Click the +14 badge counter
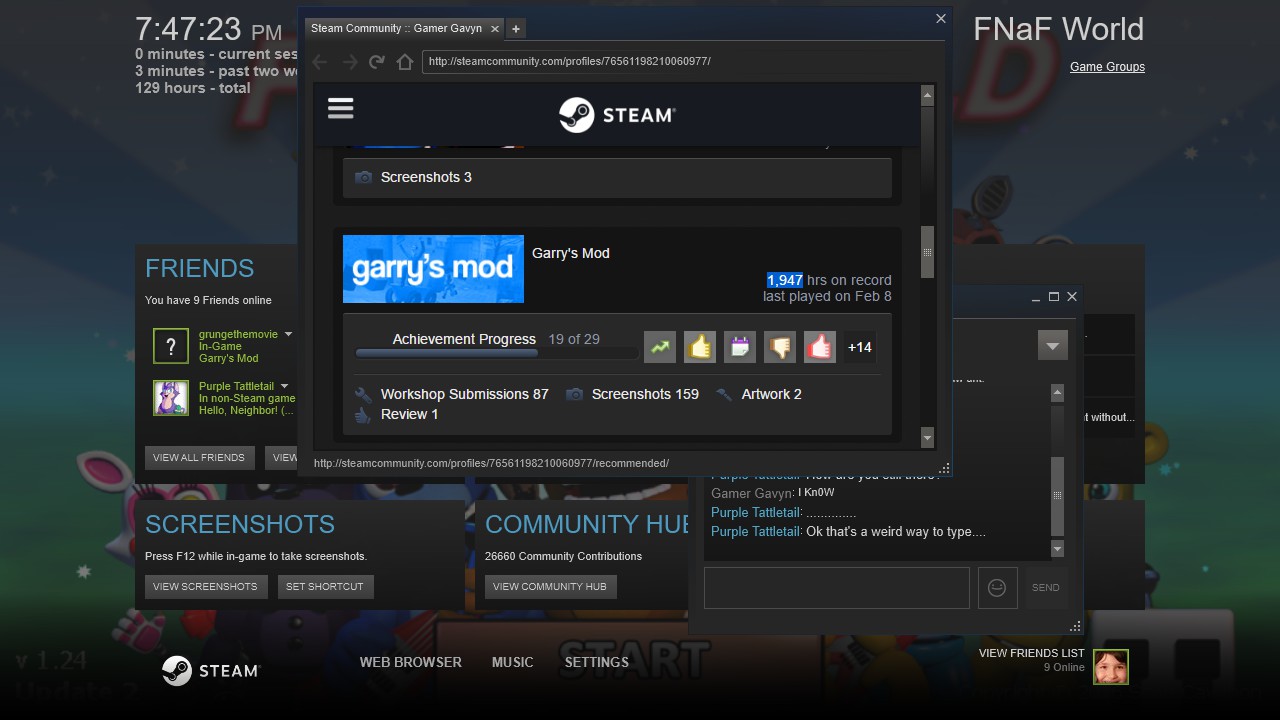1280x720 pixels. (860, 347)
